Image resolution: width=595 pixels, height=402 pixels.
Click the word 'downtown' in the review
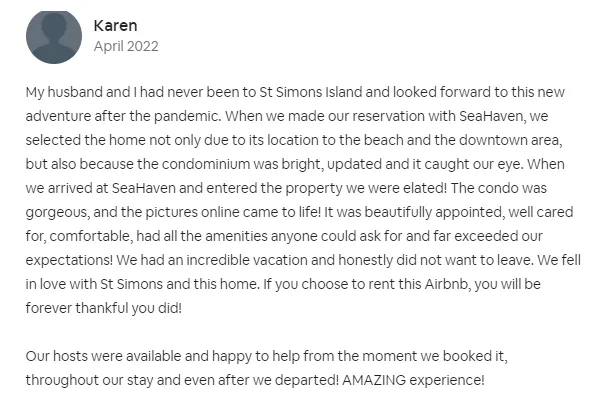pyautogui.click(x=483, y=140)
